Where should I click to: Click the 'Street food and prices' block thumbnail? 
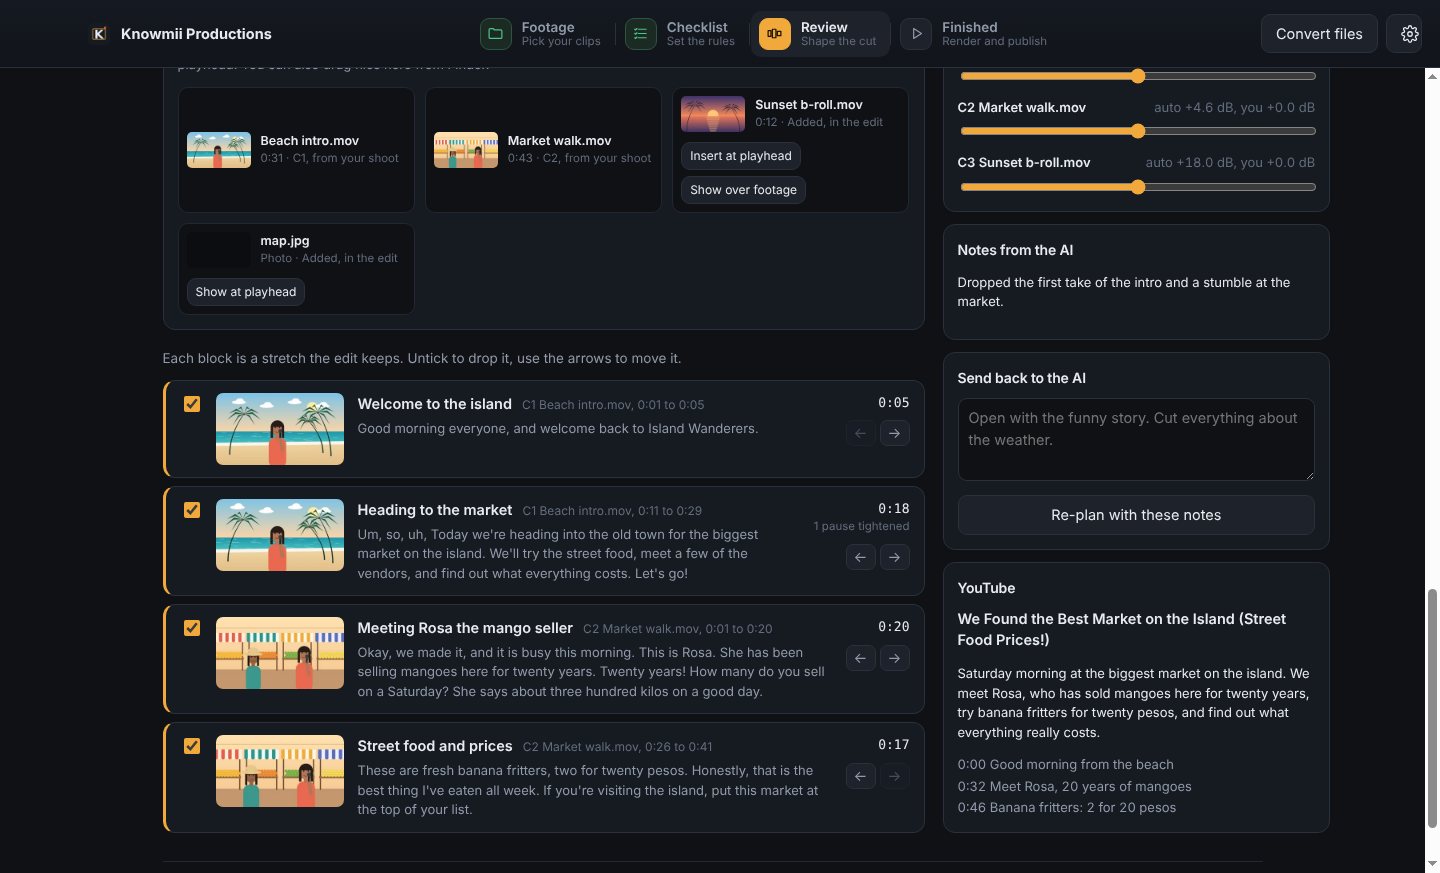tap(280, 771)
